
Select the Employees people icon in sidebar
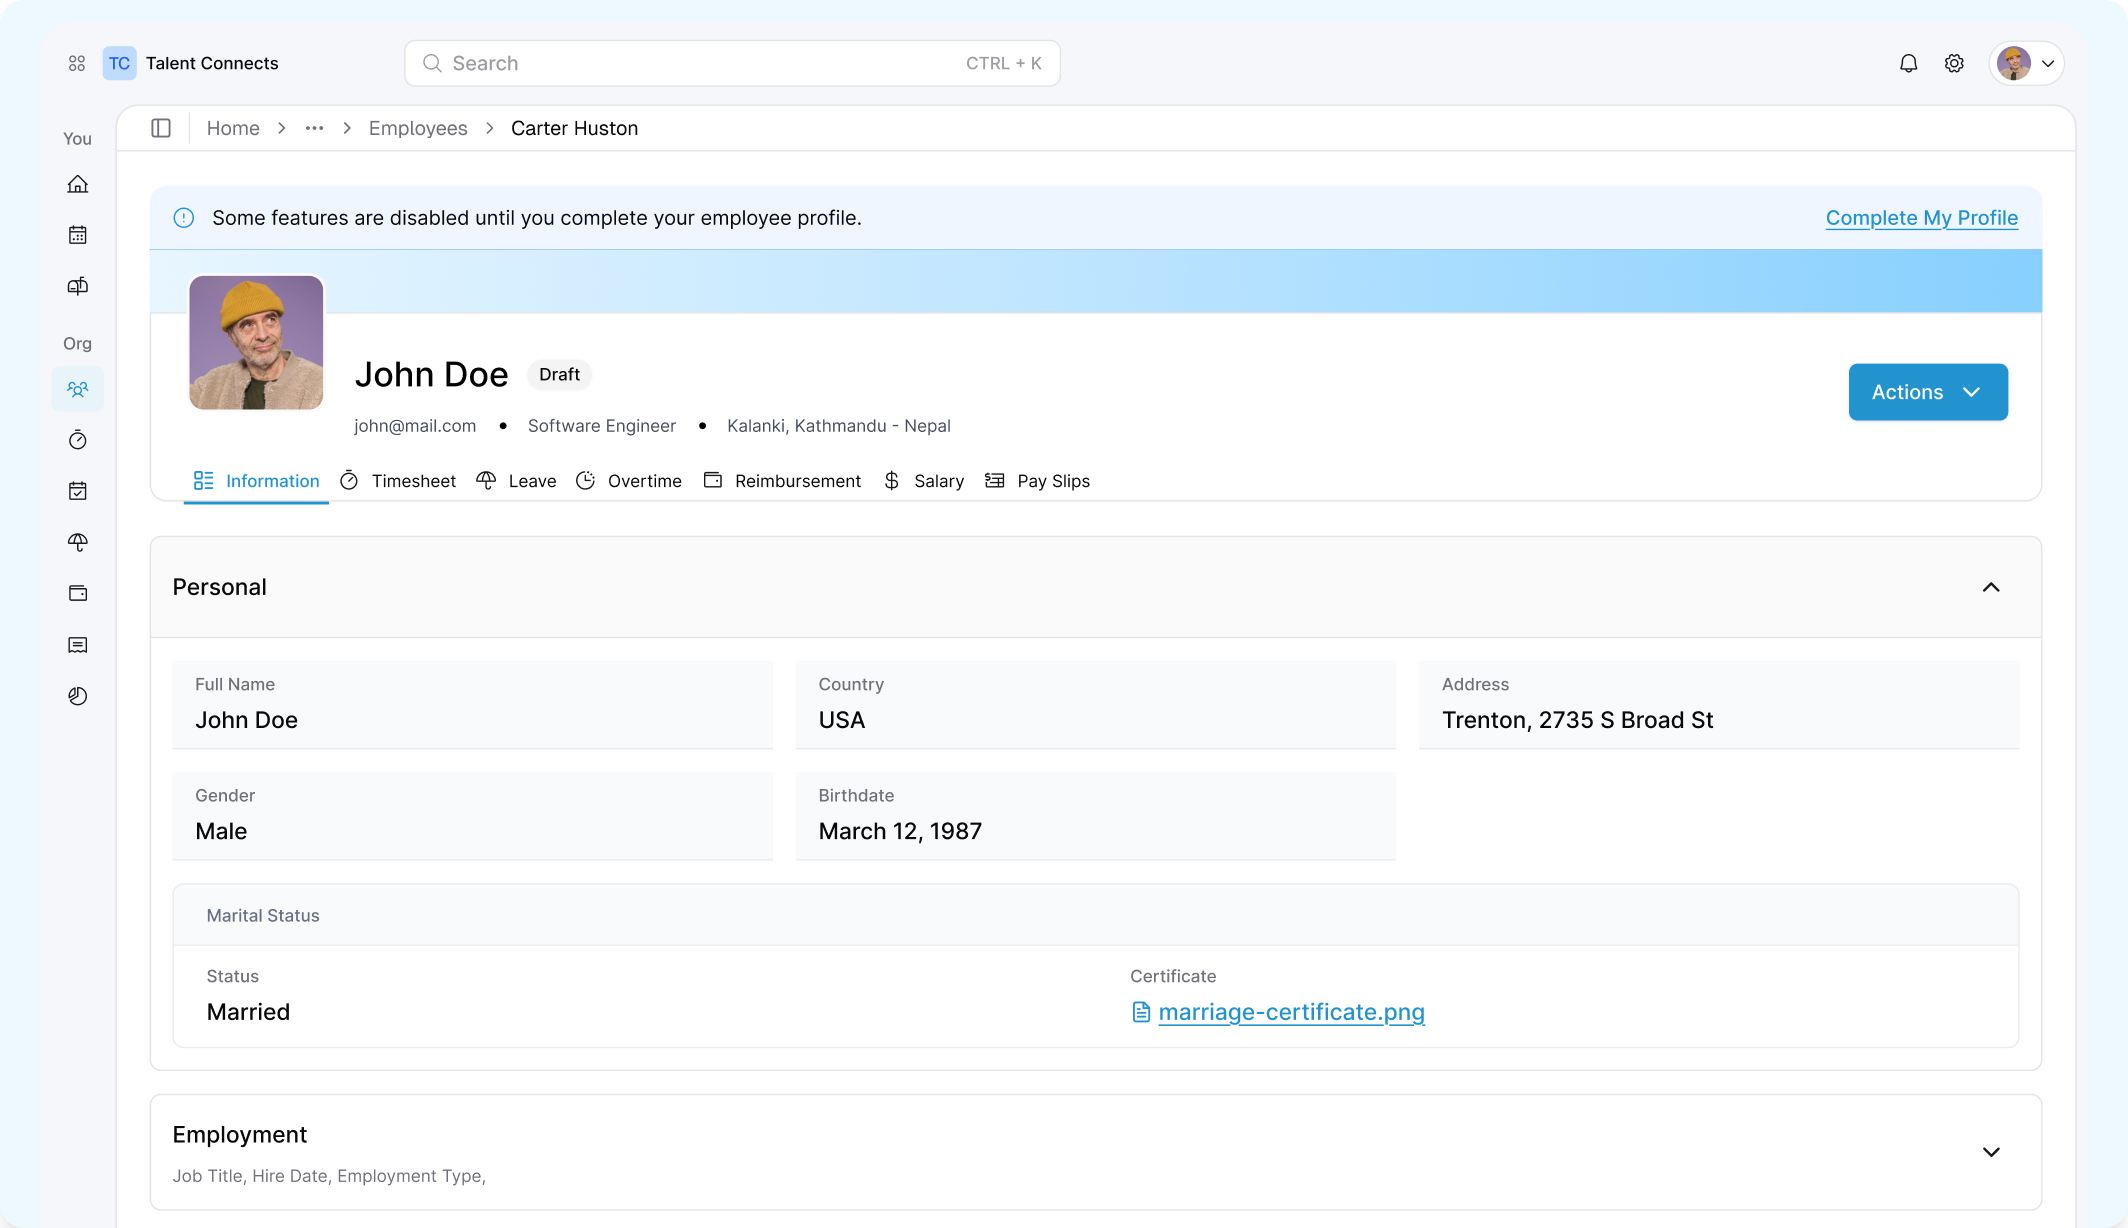pyautogui.click(x=78, y=389)
